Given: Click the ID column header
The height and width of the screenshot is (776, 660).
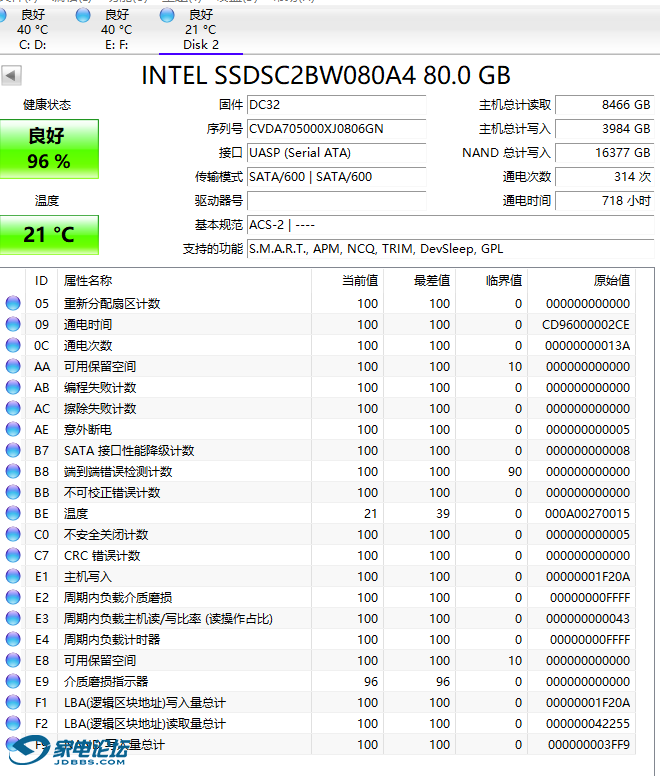Looking at the screenshot, I should coord(42,281).
